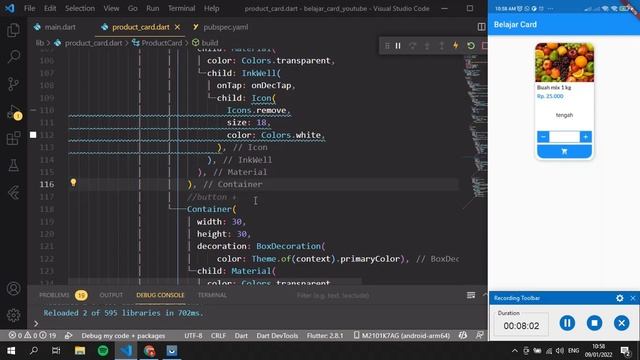Open the Go menu
This screenshot has width=640, height=360.
[x=132, y=8]
